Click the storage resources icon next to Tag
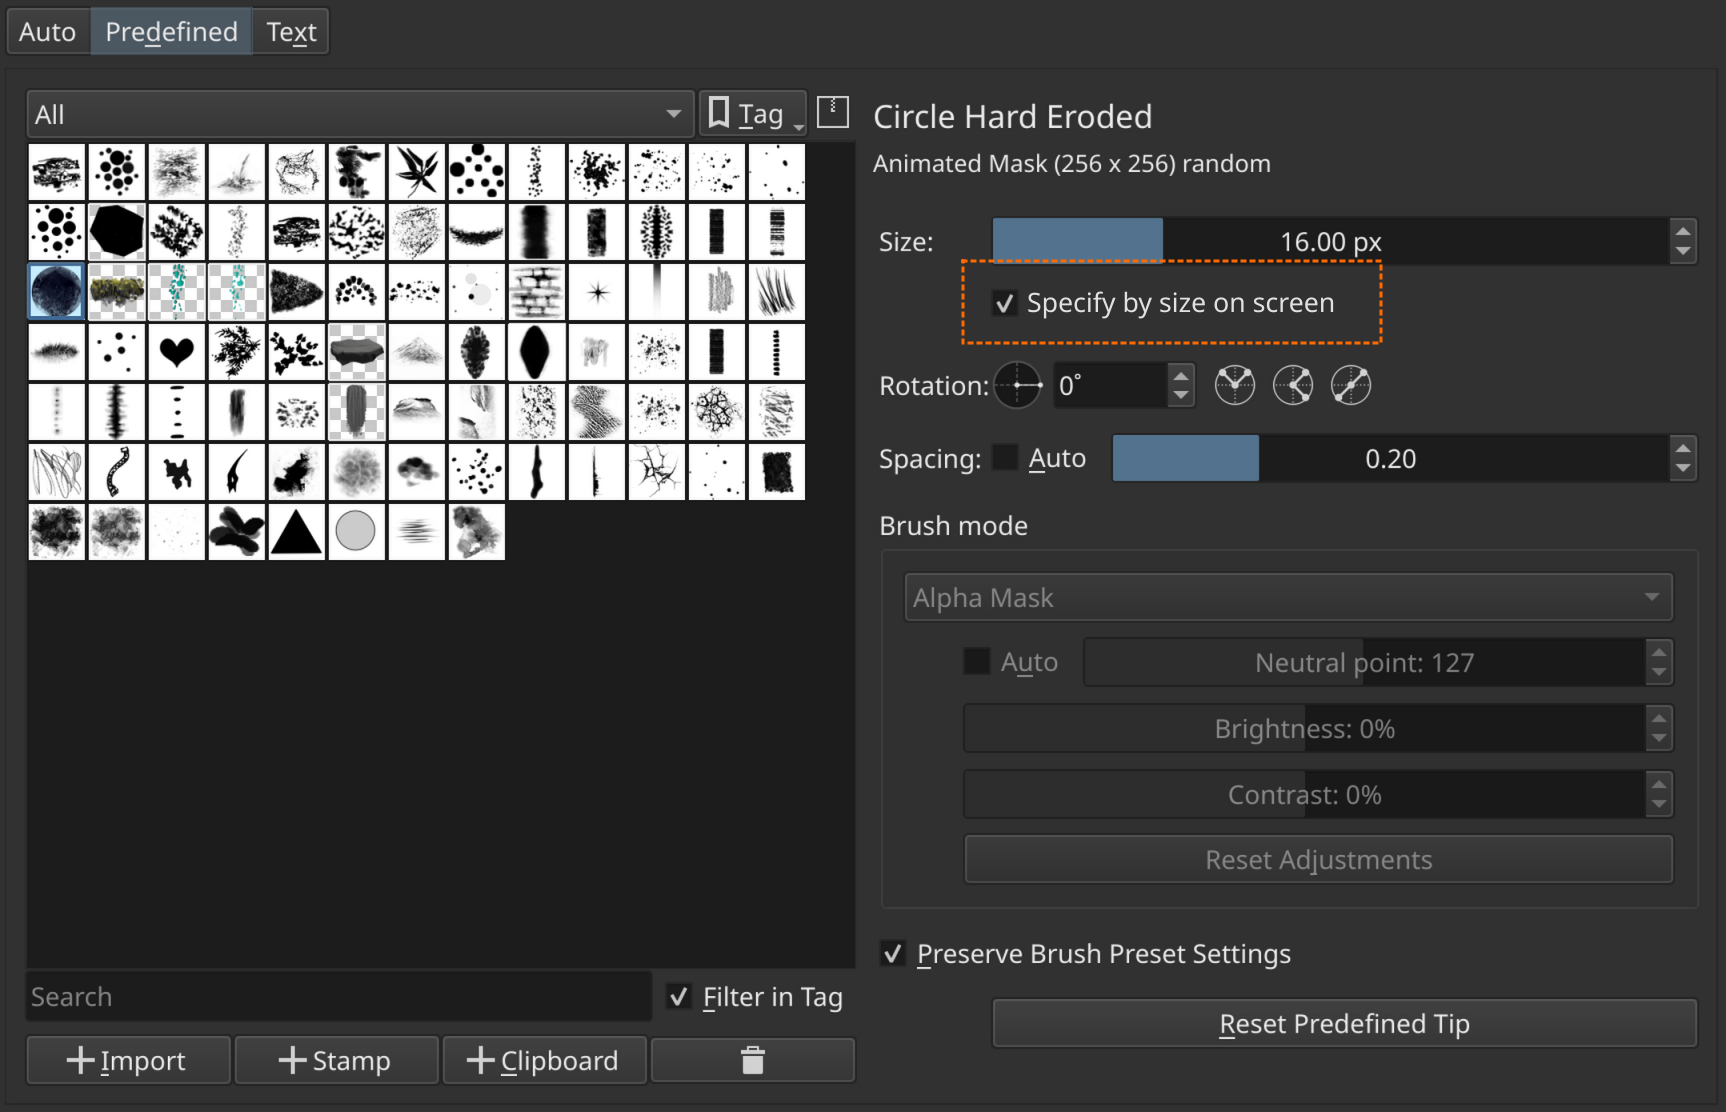Screen dimensions: 1726x1112 pyautogui.click(x=832, y=113)
